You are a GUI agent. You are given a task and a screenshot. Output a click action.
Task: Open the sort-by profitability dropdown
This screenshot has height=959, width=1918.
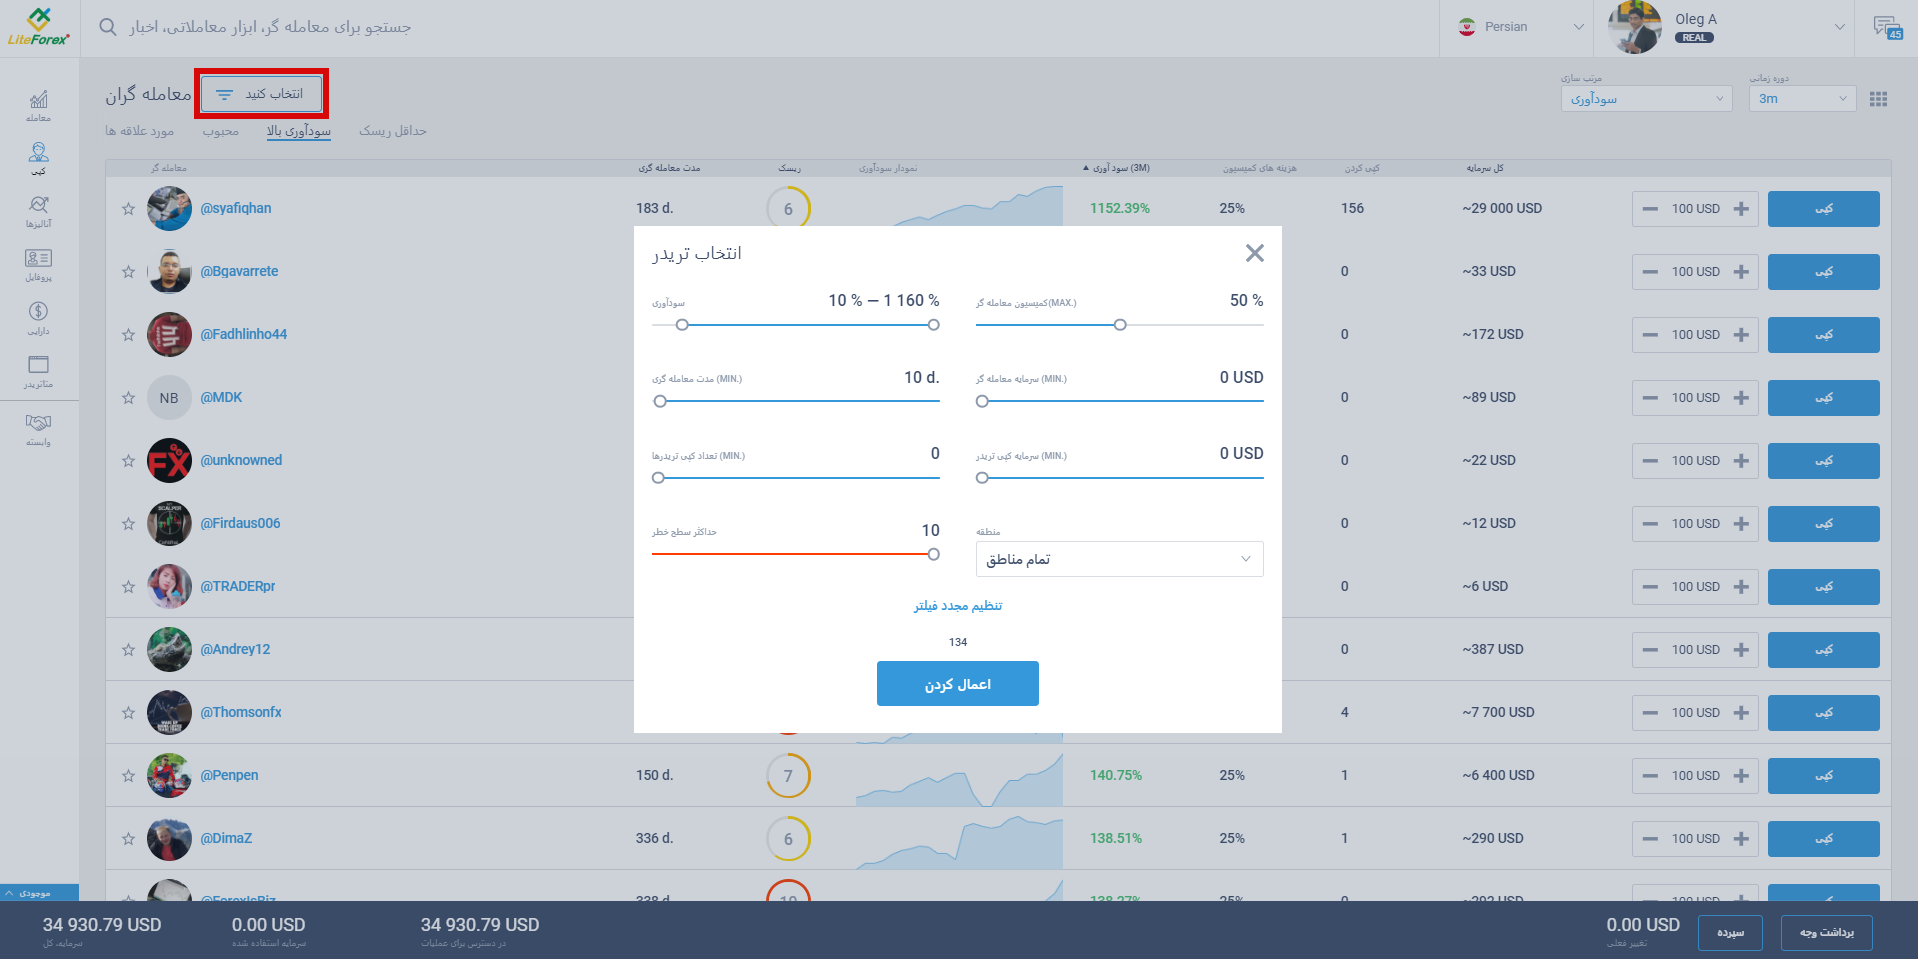[1645, 99]
